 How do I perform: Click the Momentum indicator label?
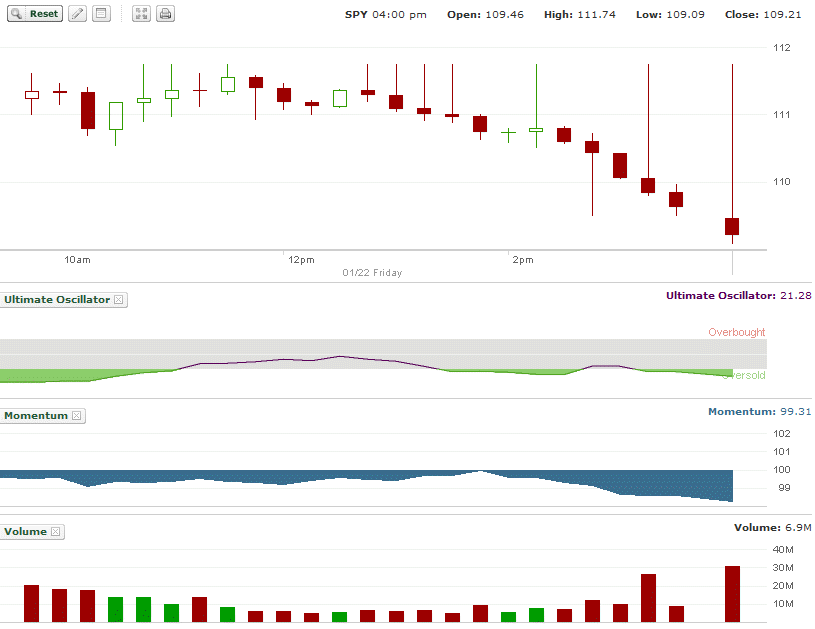(x=36, y=416)
